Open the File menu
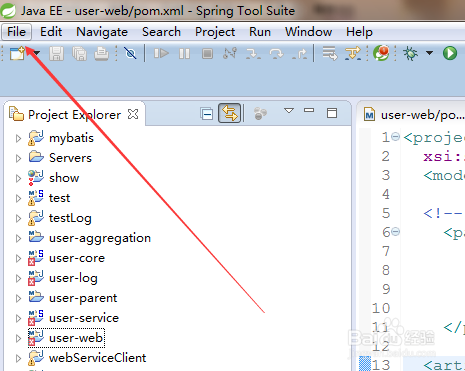 click(x=16, y=32)
